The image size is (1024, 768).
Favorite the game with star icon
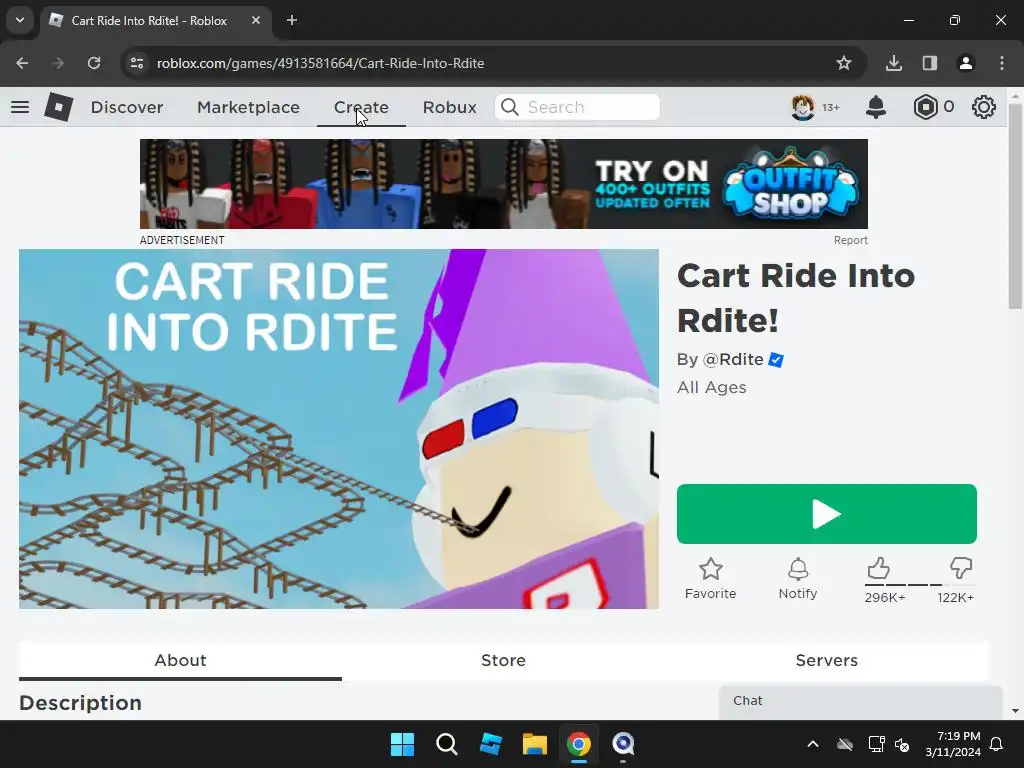pyautogui.click(x=711, y=569)
